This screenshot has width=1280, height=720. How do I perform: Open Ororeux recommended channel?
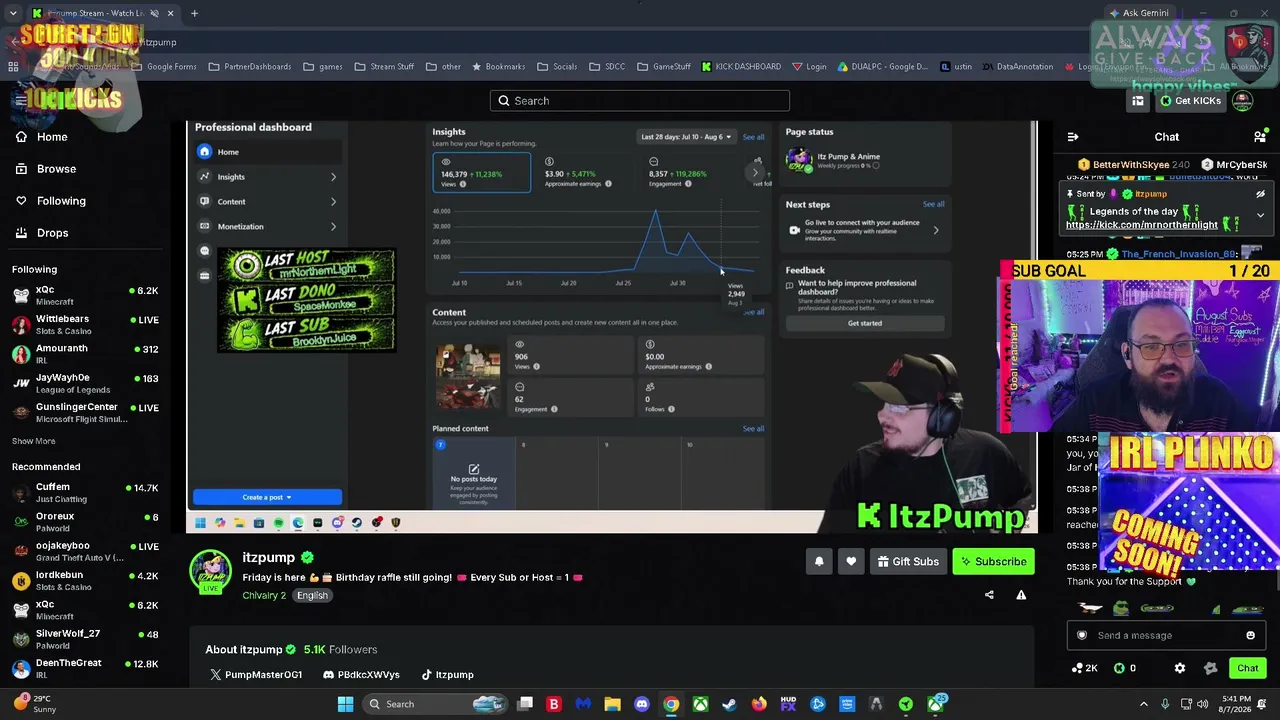pos(84,522)
